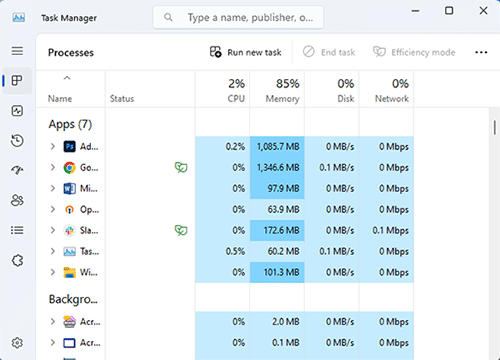Open the Users sidebar page
Screen dimensions: 500x360
17,200
